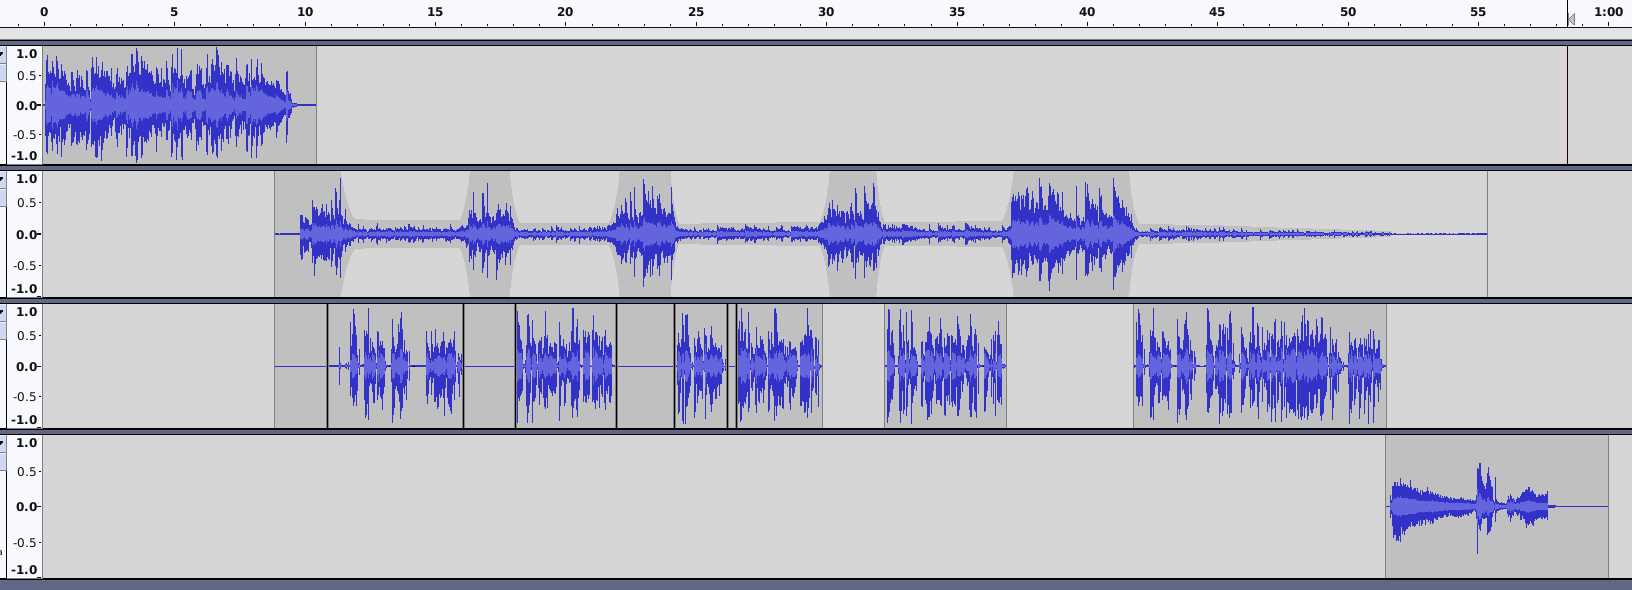
Task: Click the 10 second mark on ruler
Action: pos(305,12)
